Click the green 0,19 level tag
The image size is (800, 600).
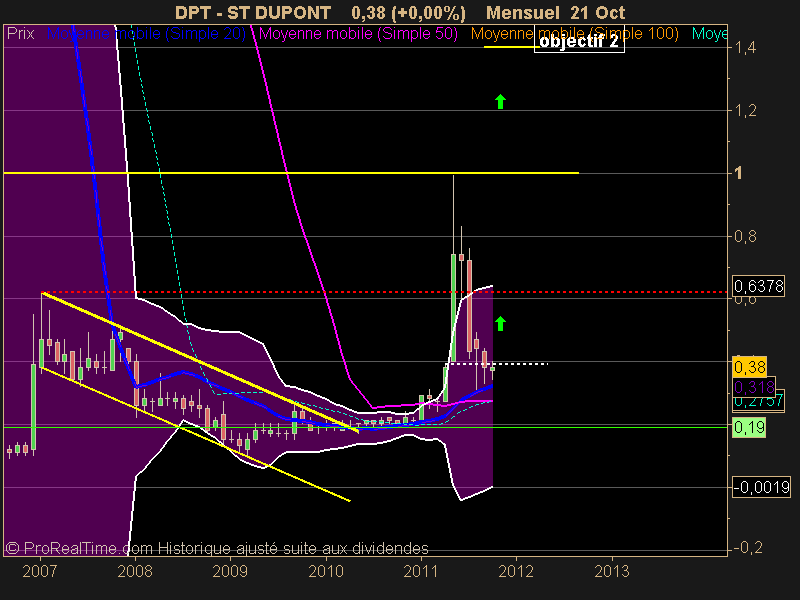pos(749,427)
